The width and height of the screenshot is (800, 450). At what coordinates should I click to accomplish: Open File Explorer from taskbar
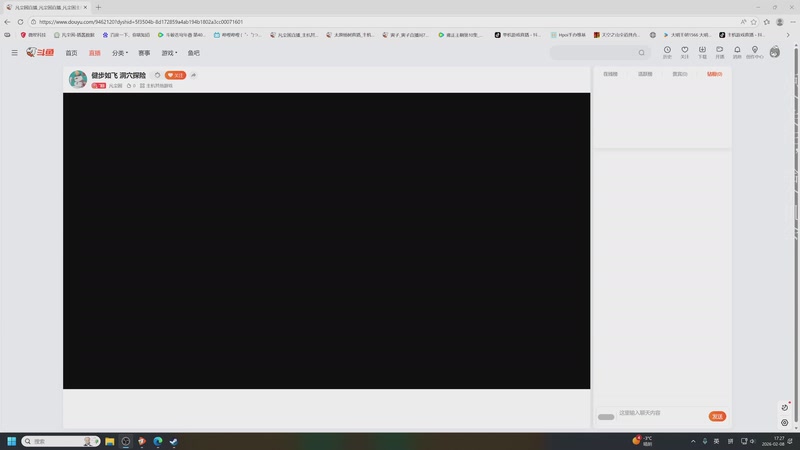click(x=110, y=441)
